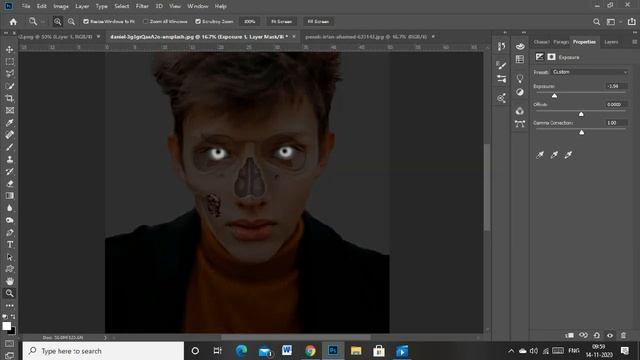
Task: Open the Zoom tool preset picker arrow
Action: click(x=43, y=22)
